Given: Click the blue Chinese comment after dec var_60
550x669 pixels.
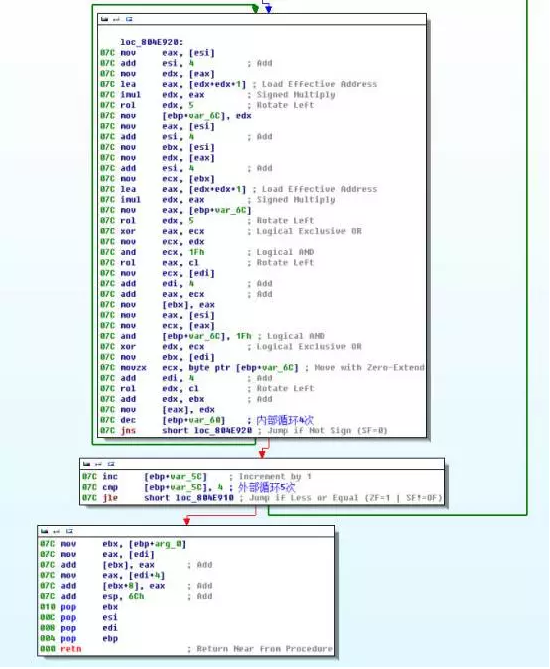Looking at the screenshot, I should [285, 420].
